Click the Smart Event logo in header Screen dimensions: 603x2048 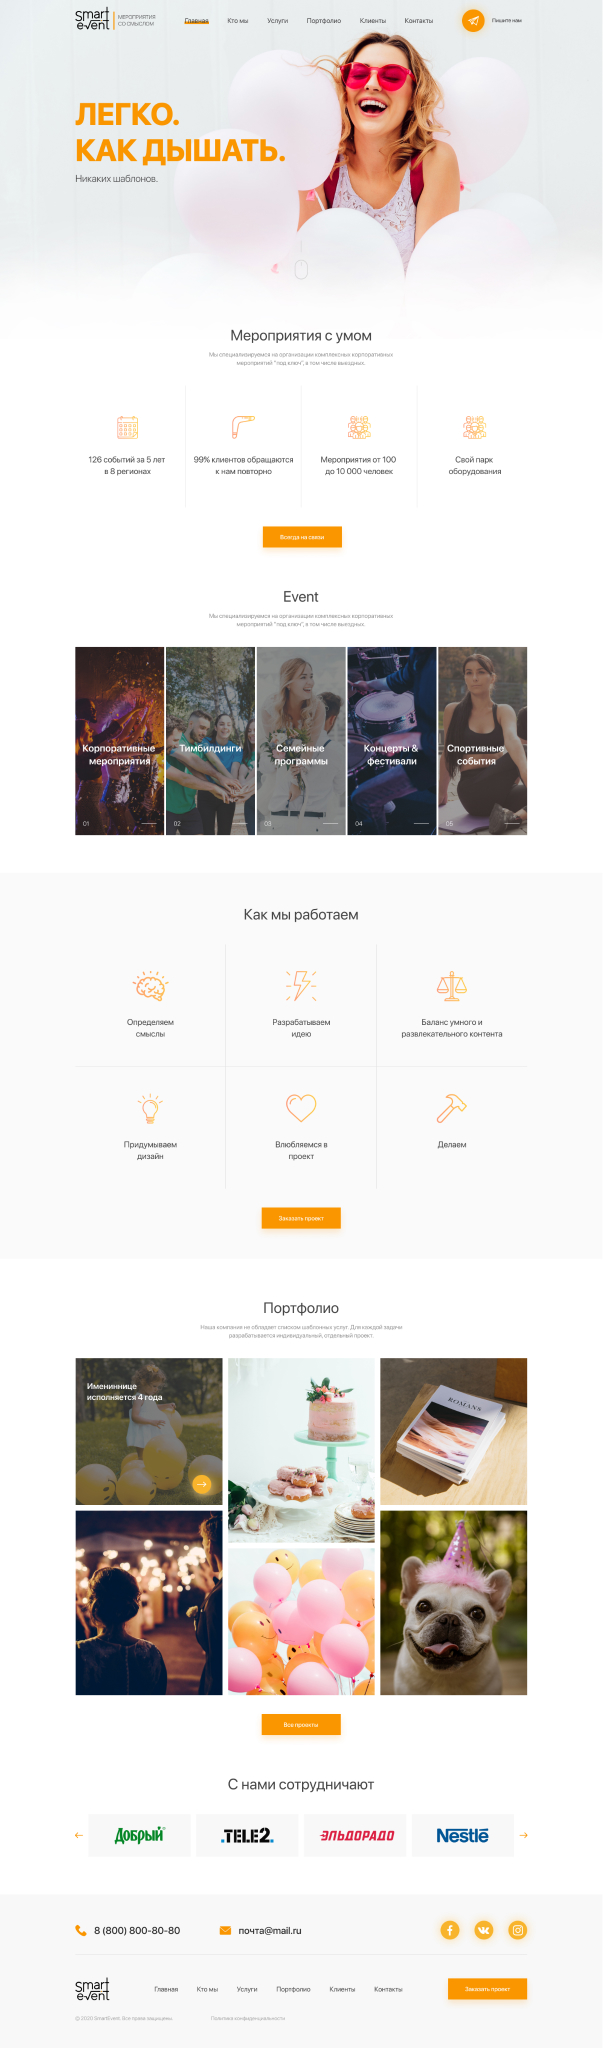pos(92,19)
